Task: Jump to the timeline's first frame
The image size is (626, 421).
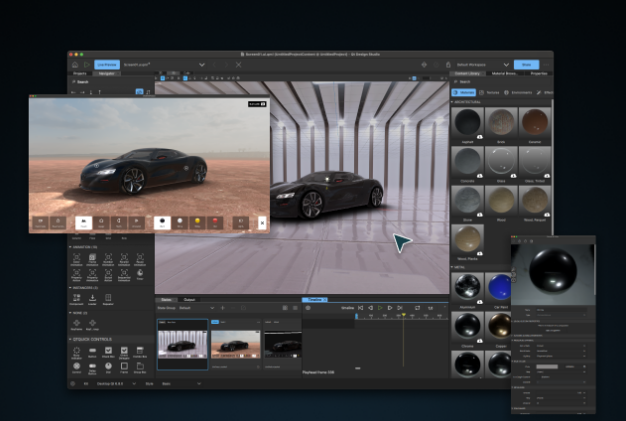Action: tap(361, 308)
